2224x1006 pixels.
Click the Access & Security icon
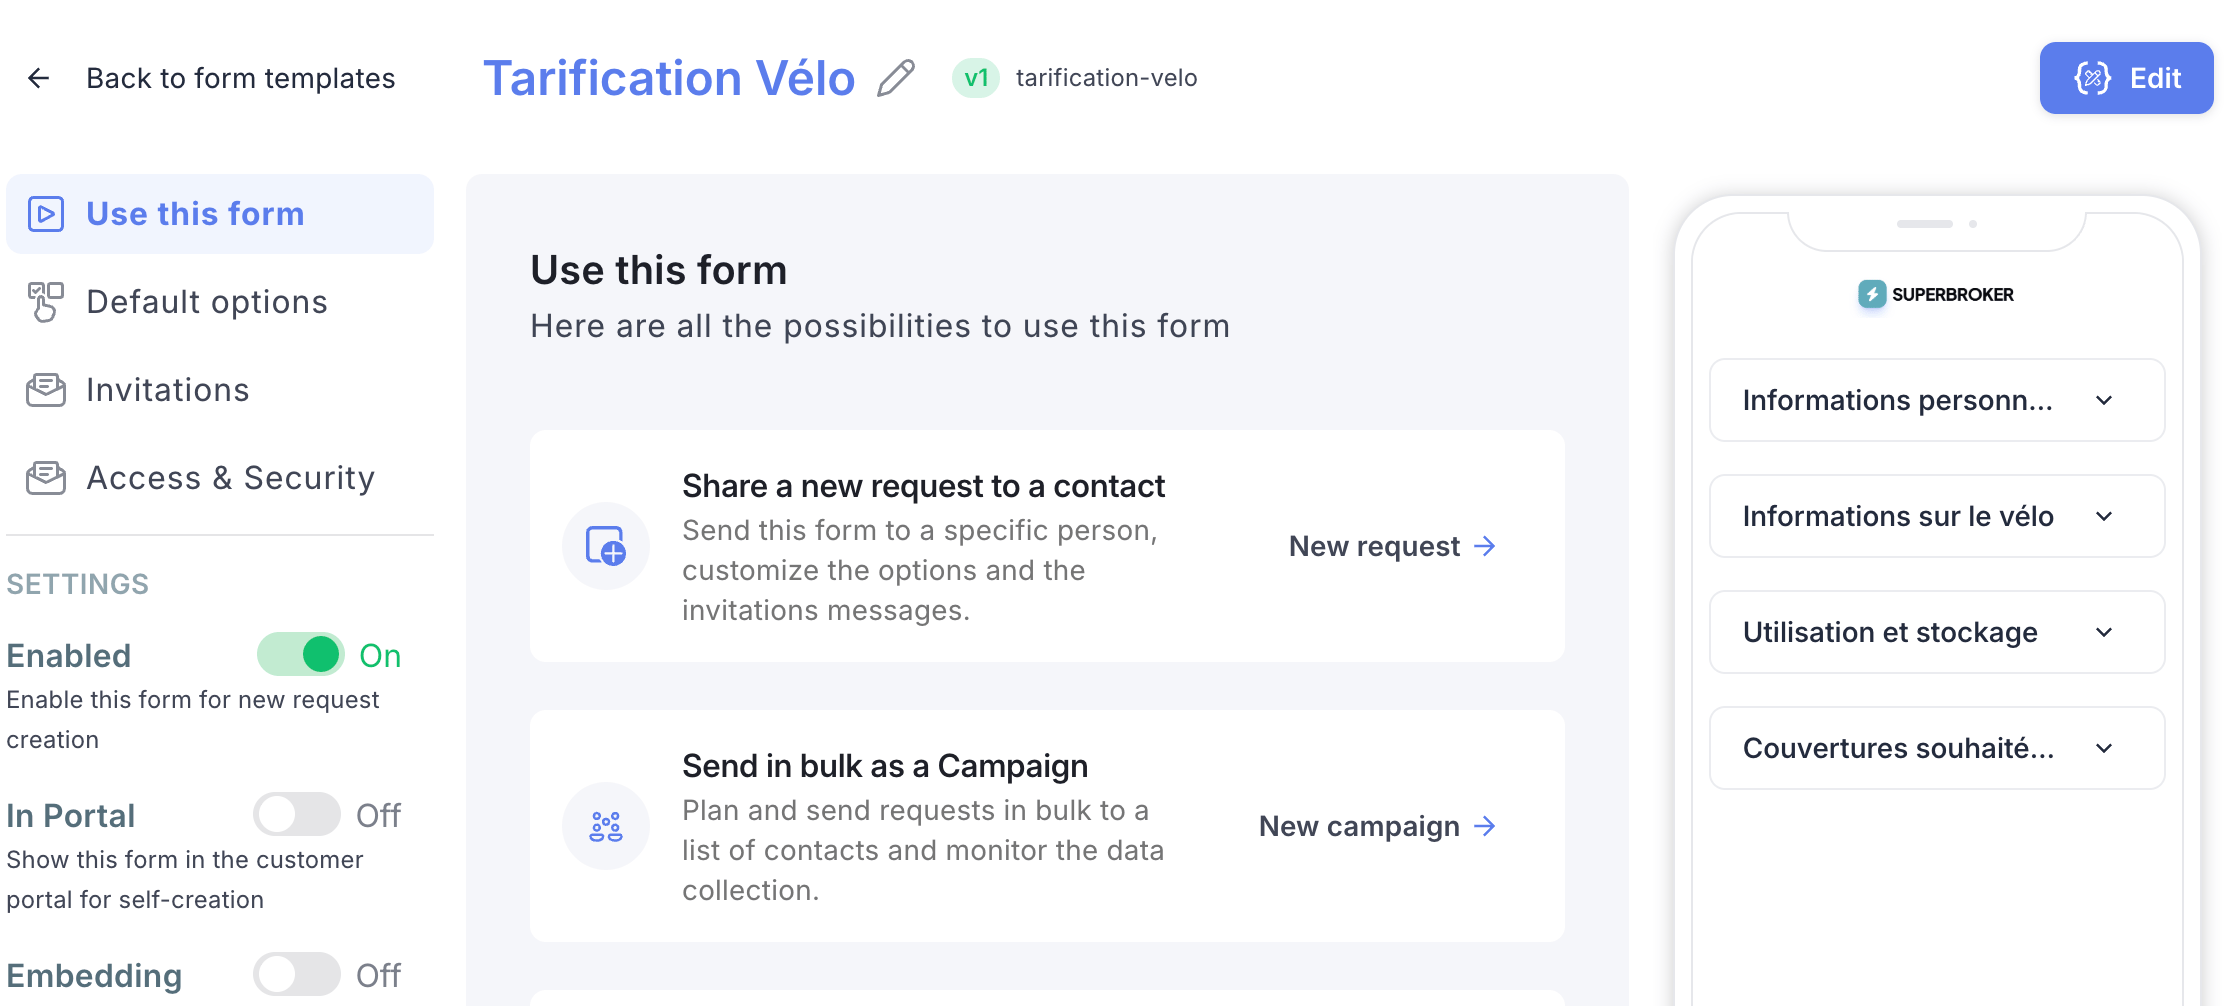tap(46, 478)
